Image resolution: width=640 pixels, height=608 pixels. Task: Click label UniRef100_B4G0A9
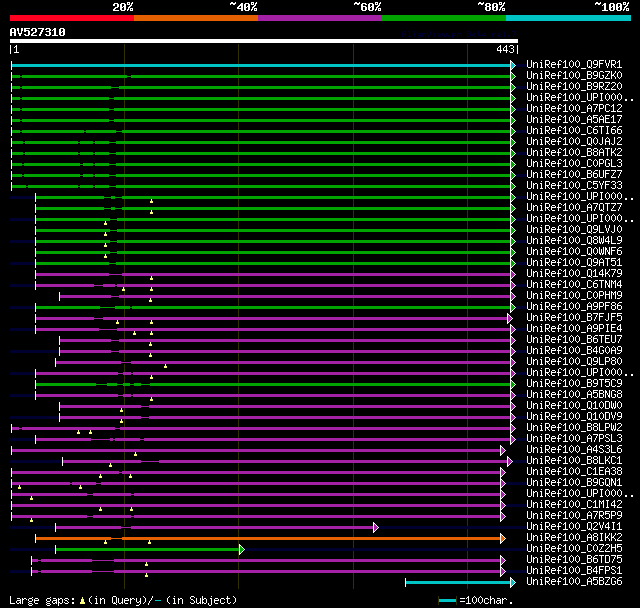point(574,351)
